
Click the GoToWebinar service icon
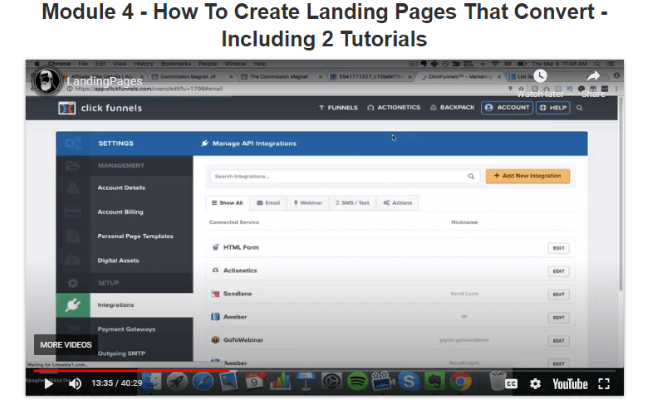(x=215, y=340)
